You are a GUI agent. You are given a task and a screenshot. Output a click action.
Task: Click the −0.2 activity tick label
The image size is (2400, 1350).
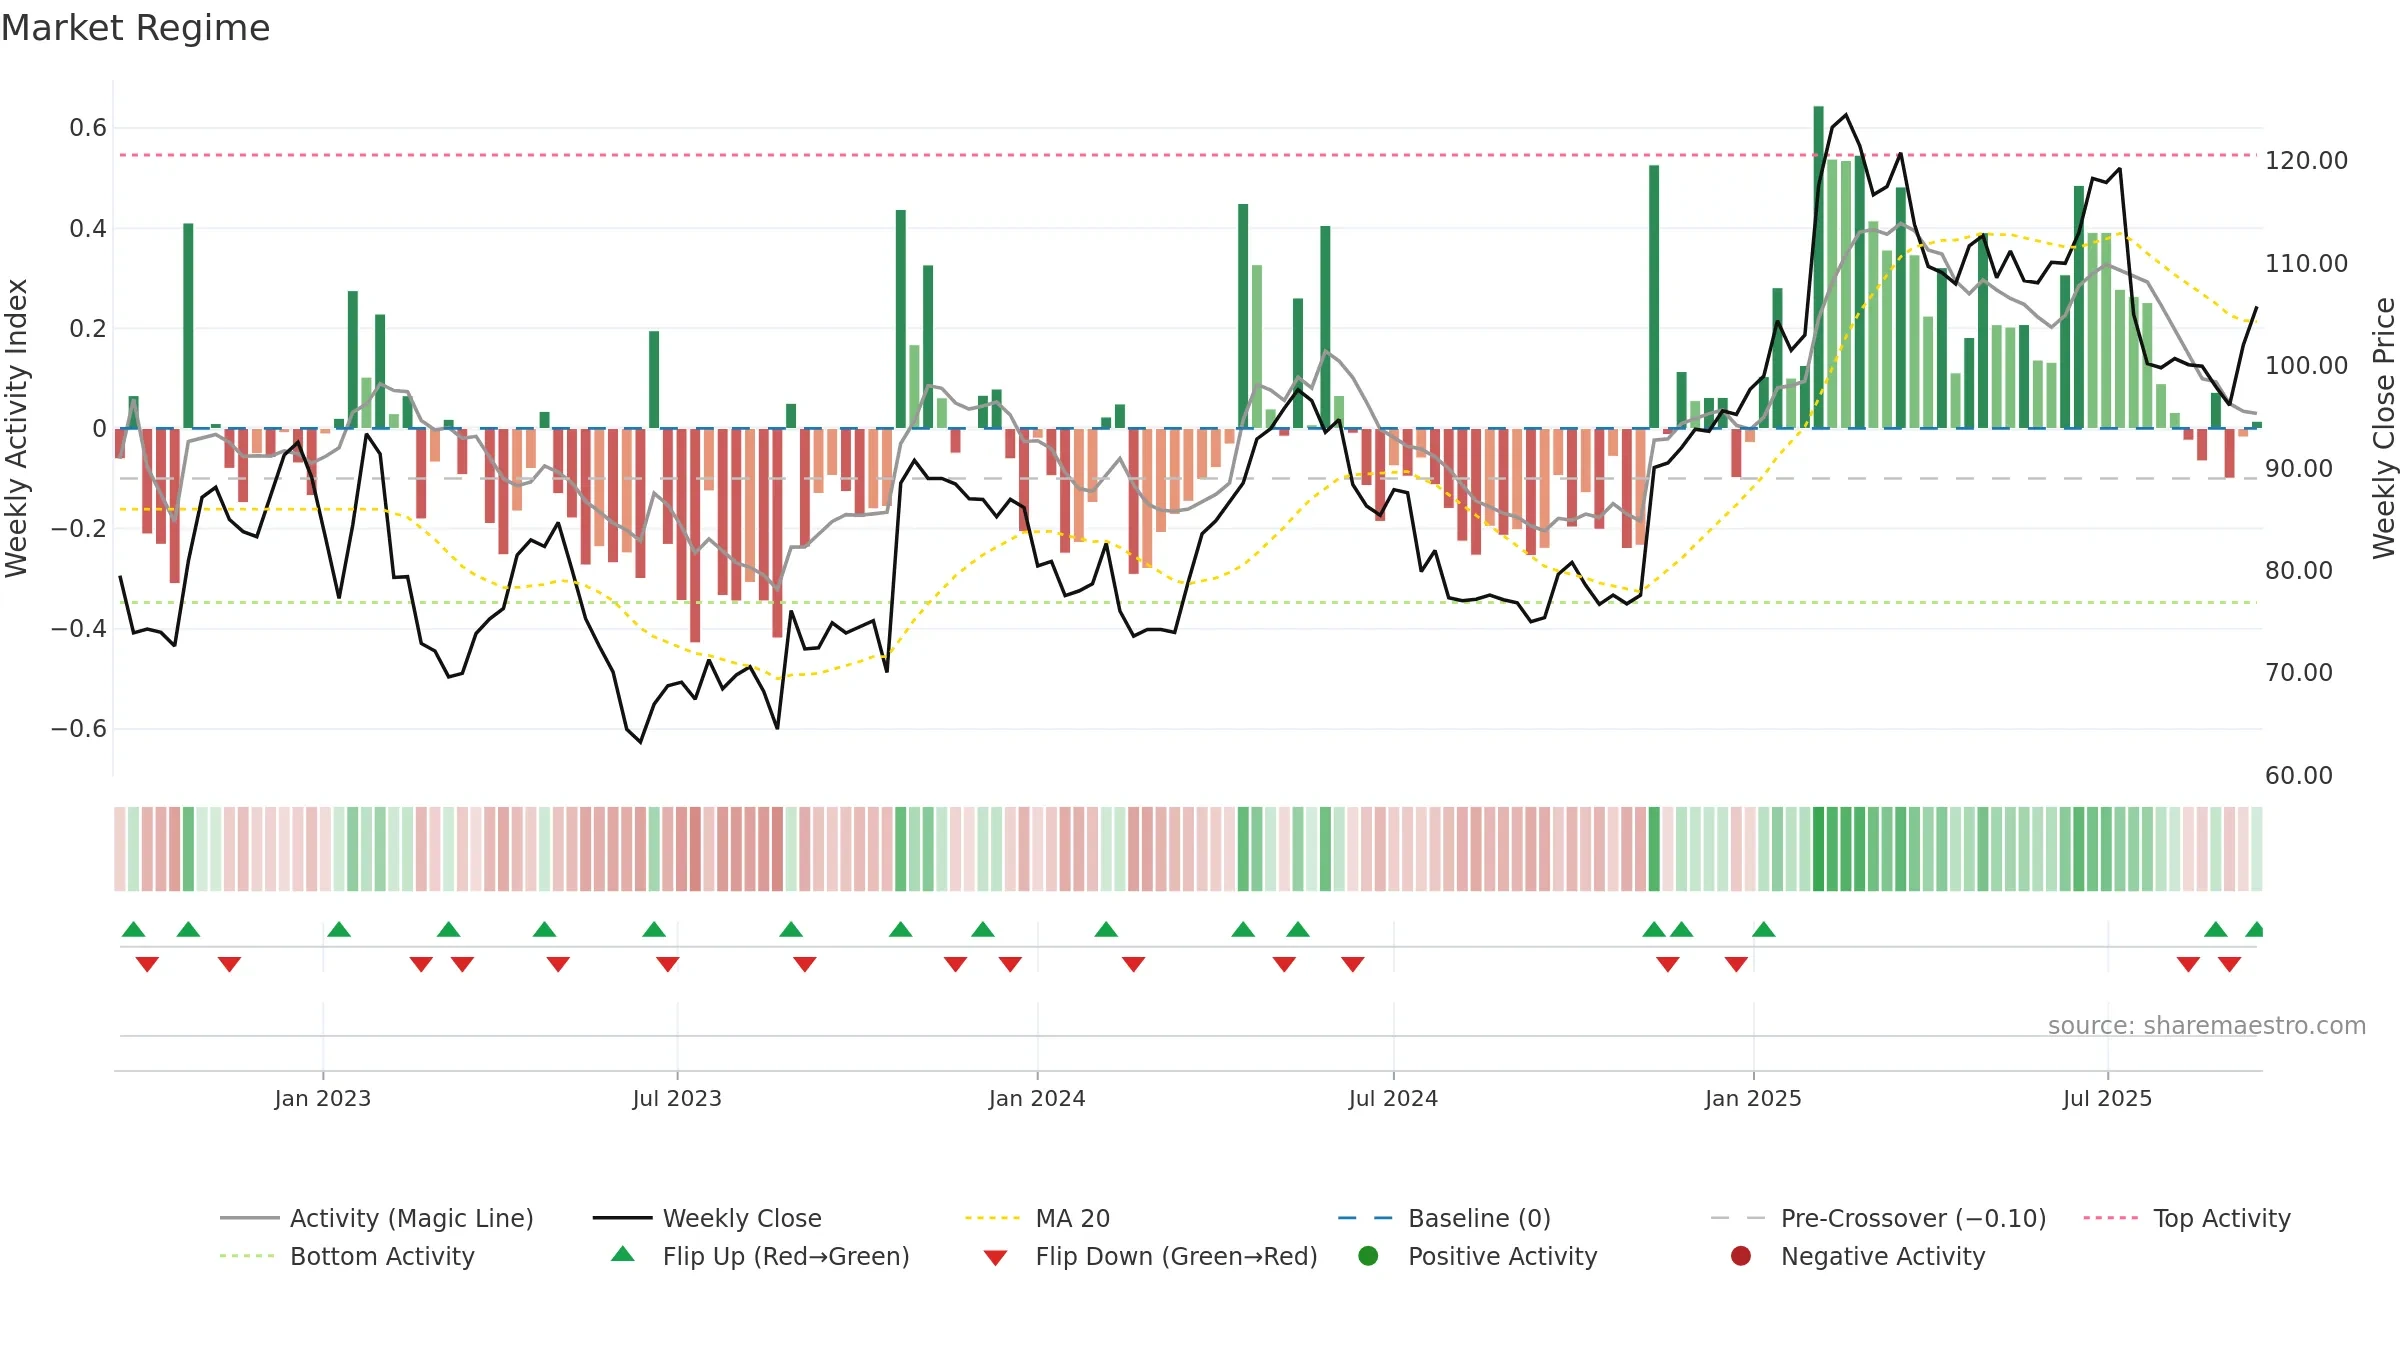79,529
